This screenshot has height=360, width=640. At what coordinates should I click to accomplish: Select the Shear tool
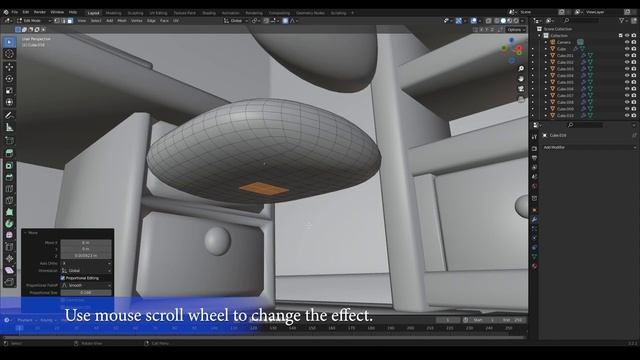[x=9, y=270]
